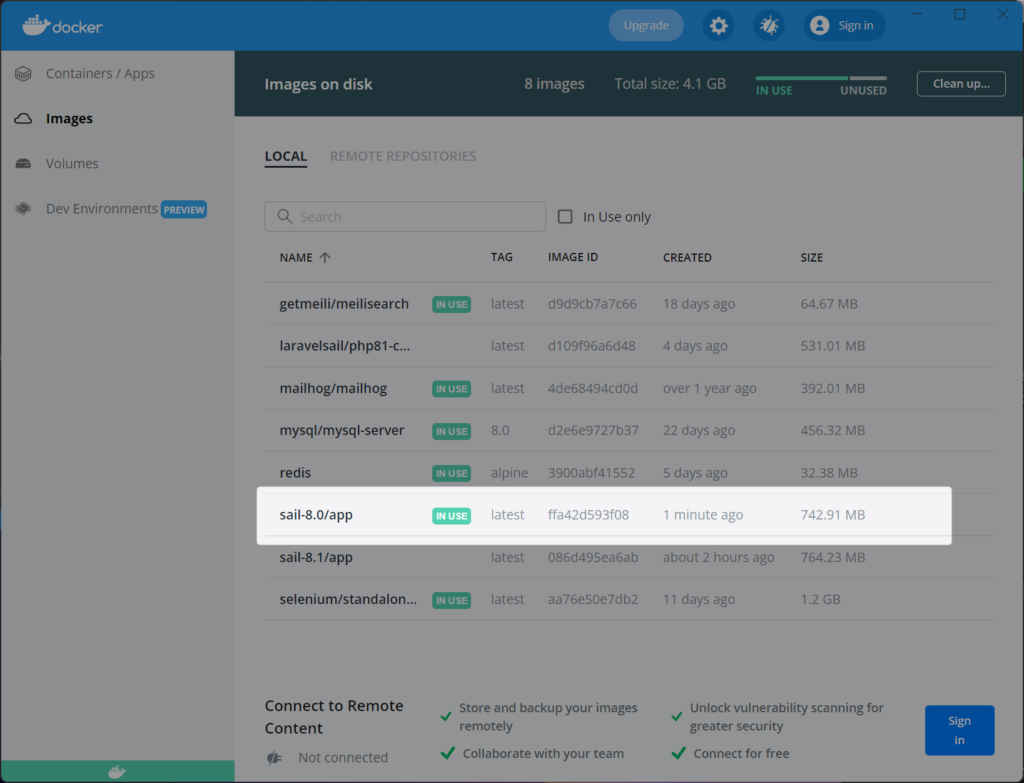Click image ID d2e6e9727b37
The height and width of the screenshot is (783, 1024).
point(593,430)
